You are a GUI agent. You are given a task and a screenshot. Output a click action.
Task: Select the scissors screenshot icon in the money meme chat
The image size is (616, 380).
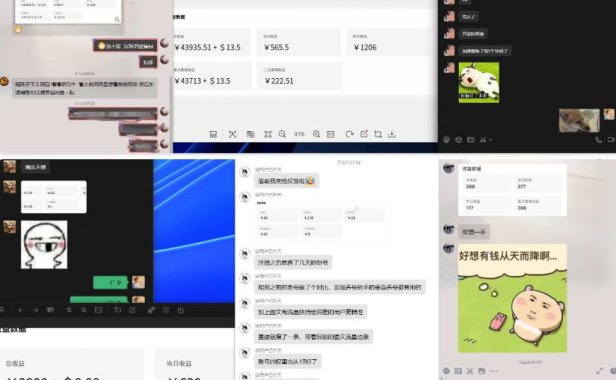(470, 371)
